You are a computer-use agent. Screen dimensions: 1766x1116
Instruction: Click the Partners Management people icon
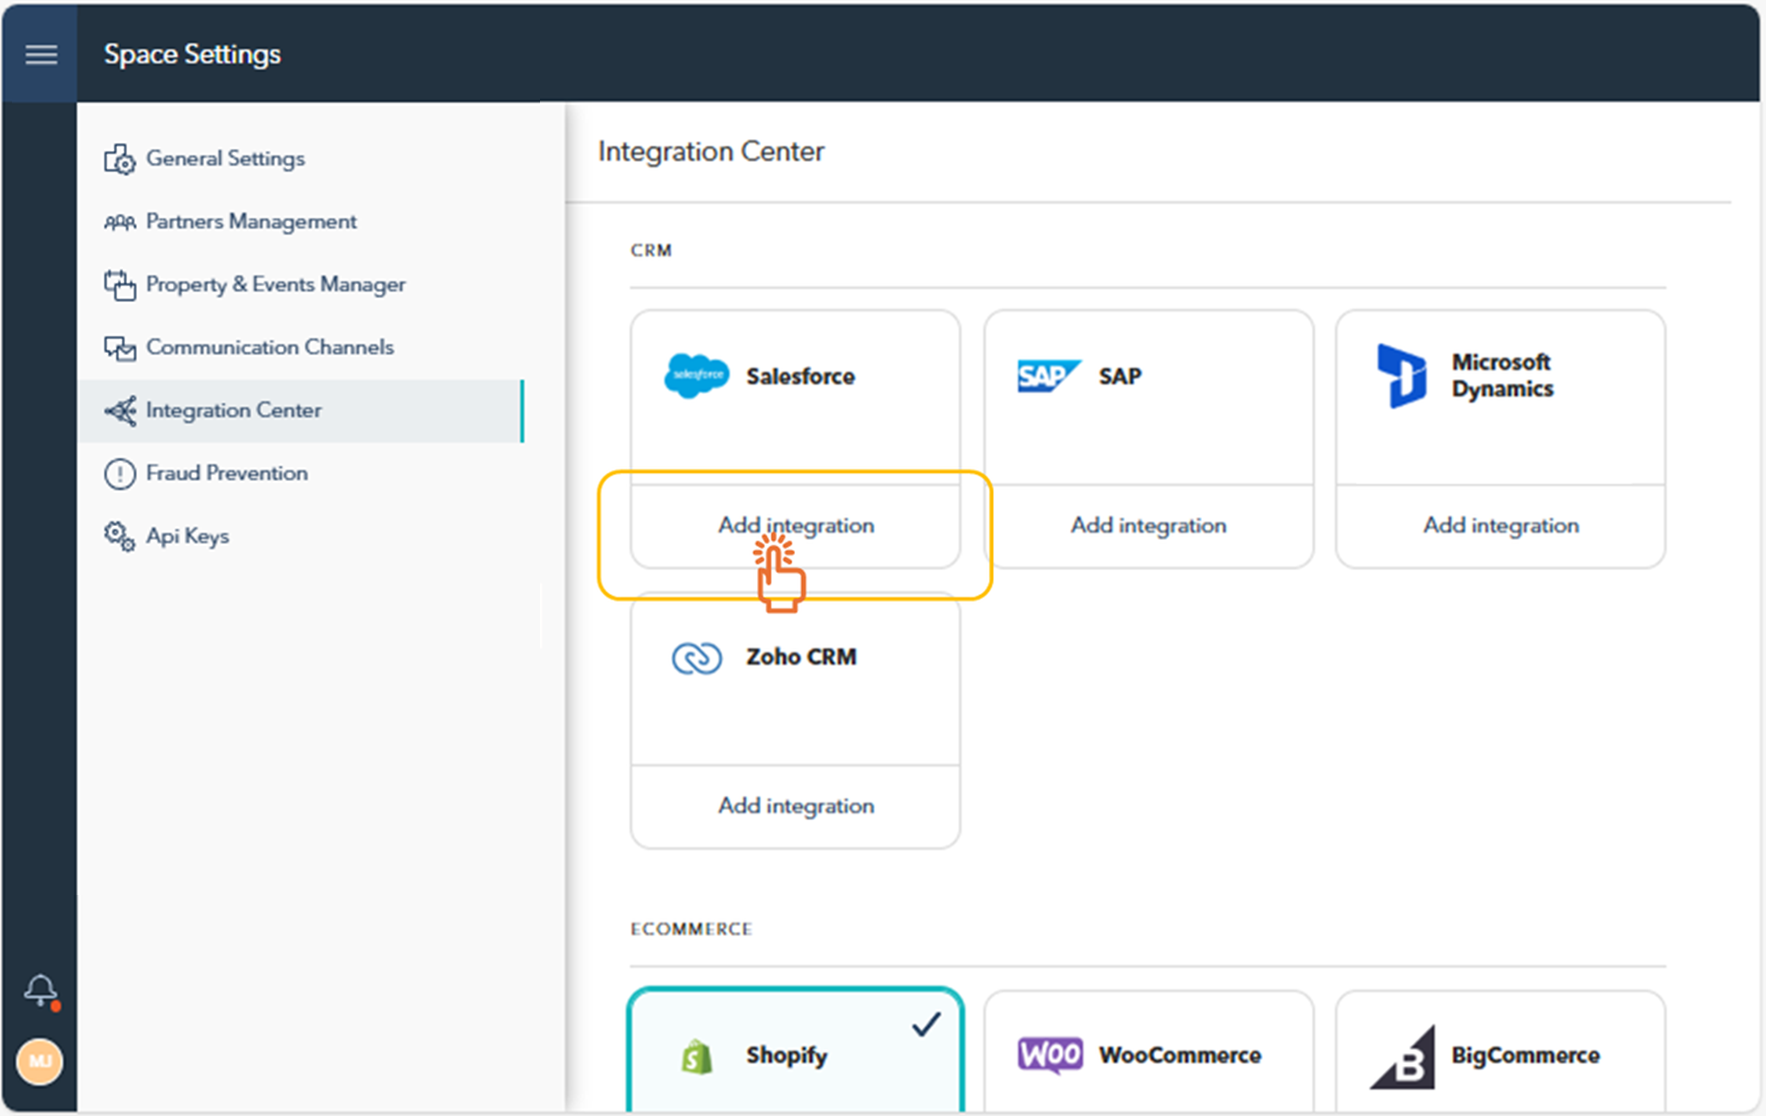[x=120, y=222]
